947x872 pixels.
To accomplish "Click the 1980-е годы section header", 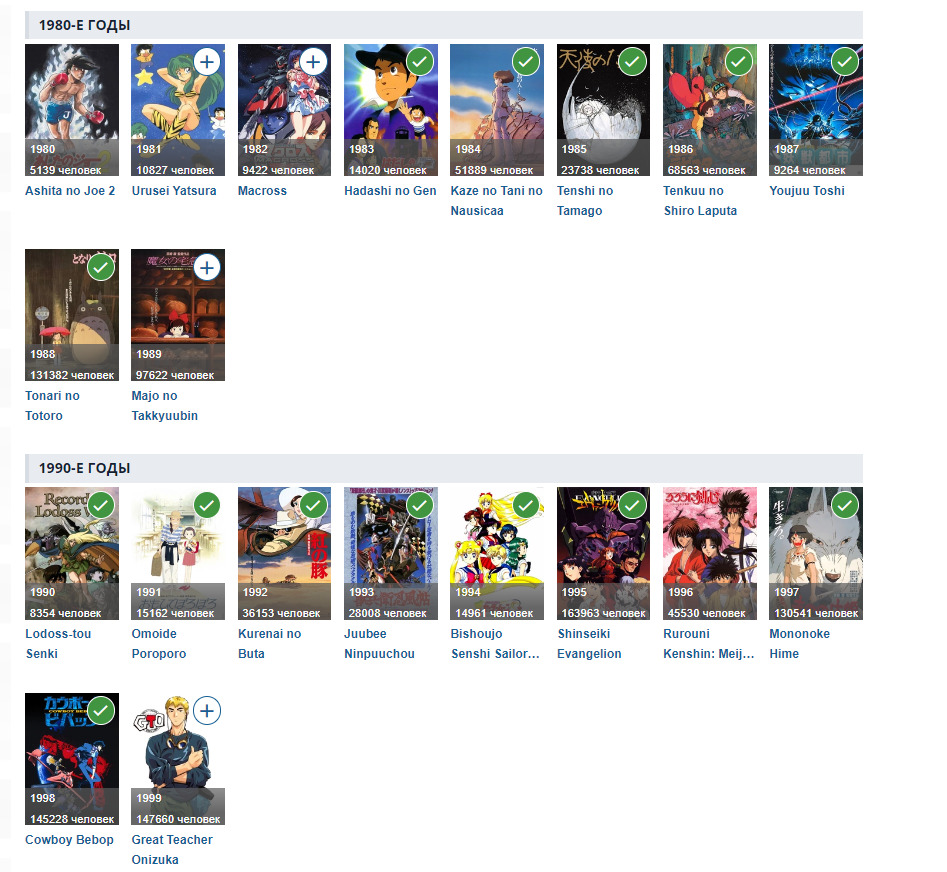I will click(x=444, y=25).
